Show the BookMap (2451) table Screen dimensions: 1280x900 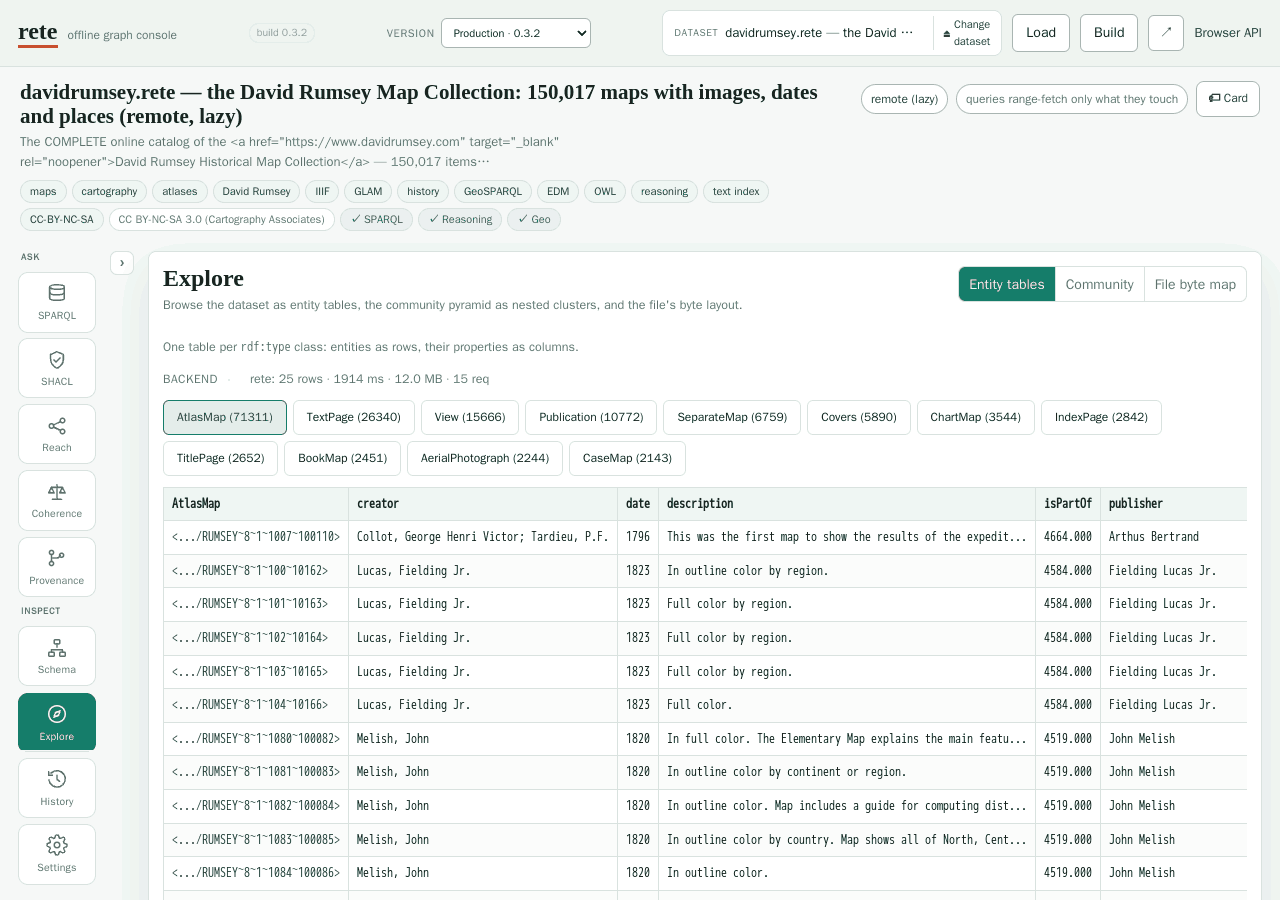pos(343,458)
